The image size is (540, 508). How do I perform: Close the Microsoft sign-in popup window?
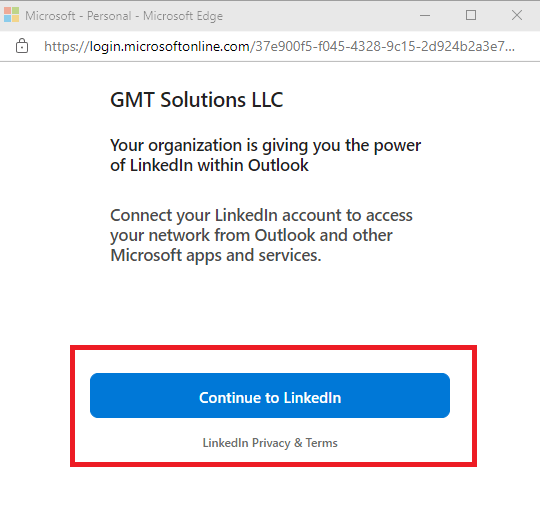[x=517, y=15]
